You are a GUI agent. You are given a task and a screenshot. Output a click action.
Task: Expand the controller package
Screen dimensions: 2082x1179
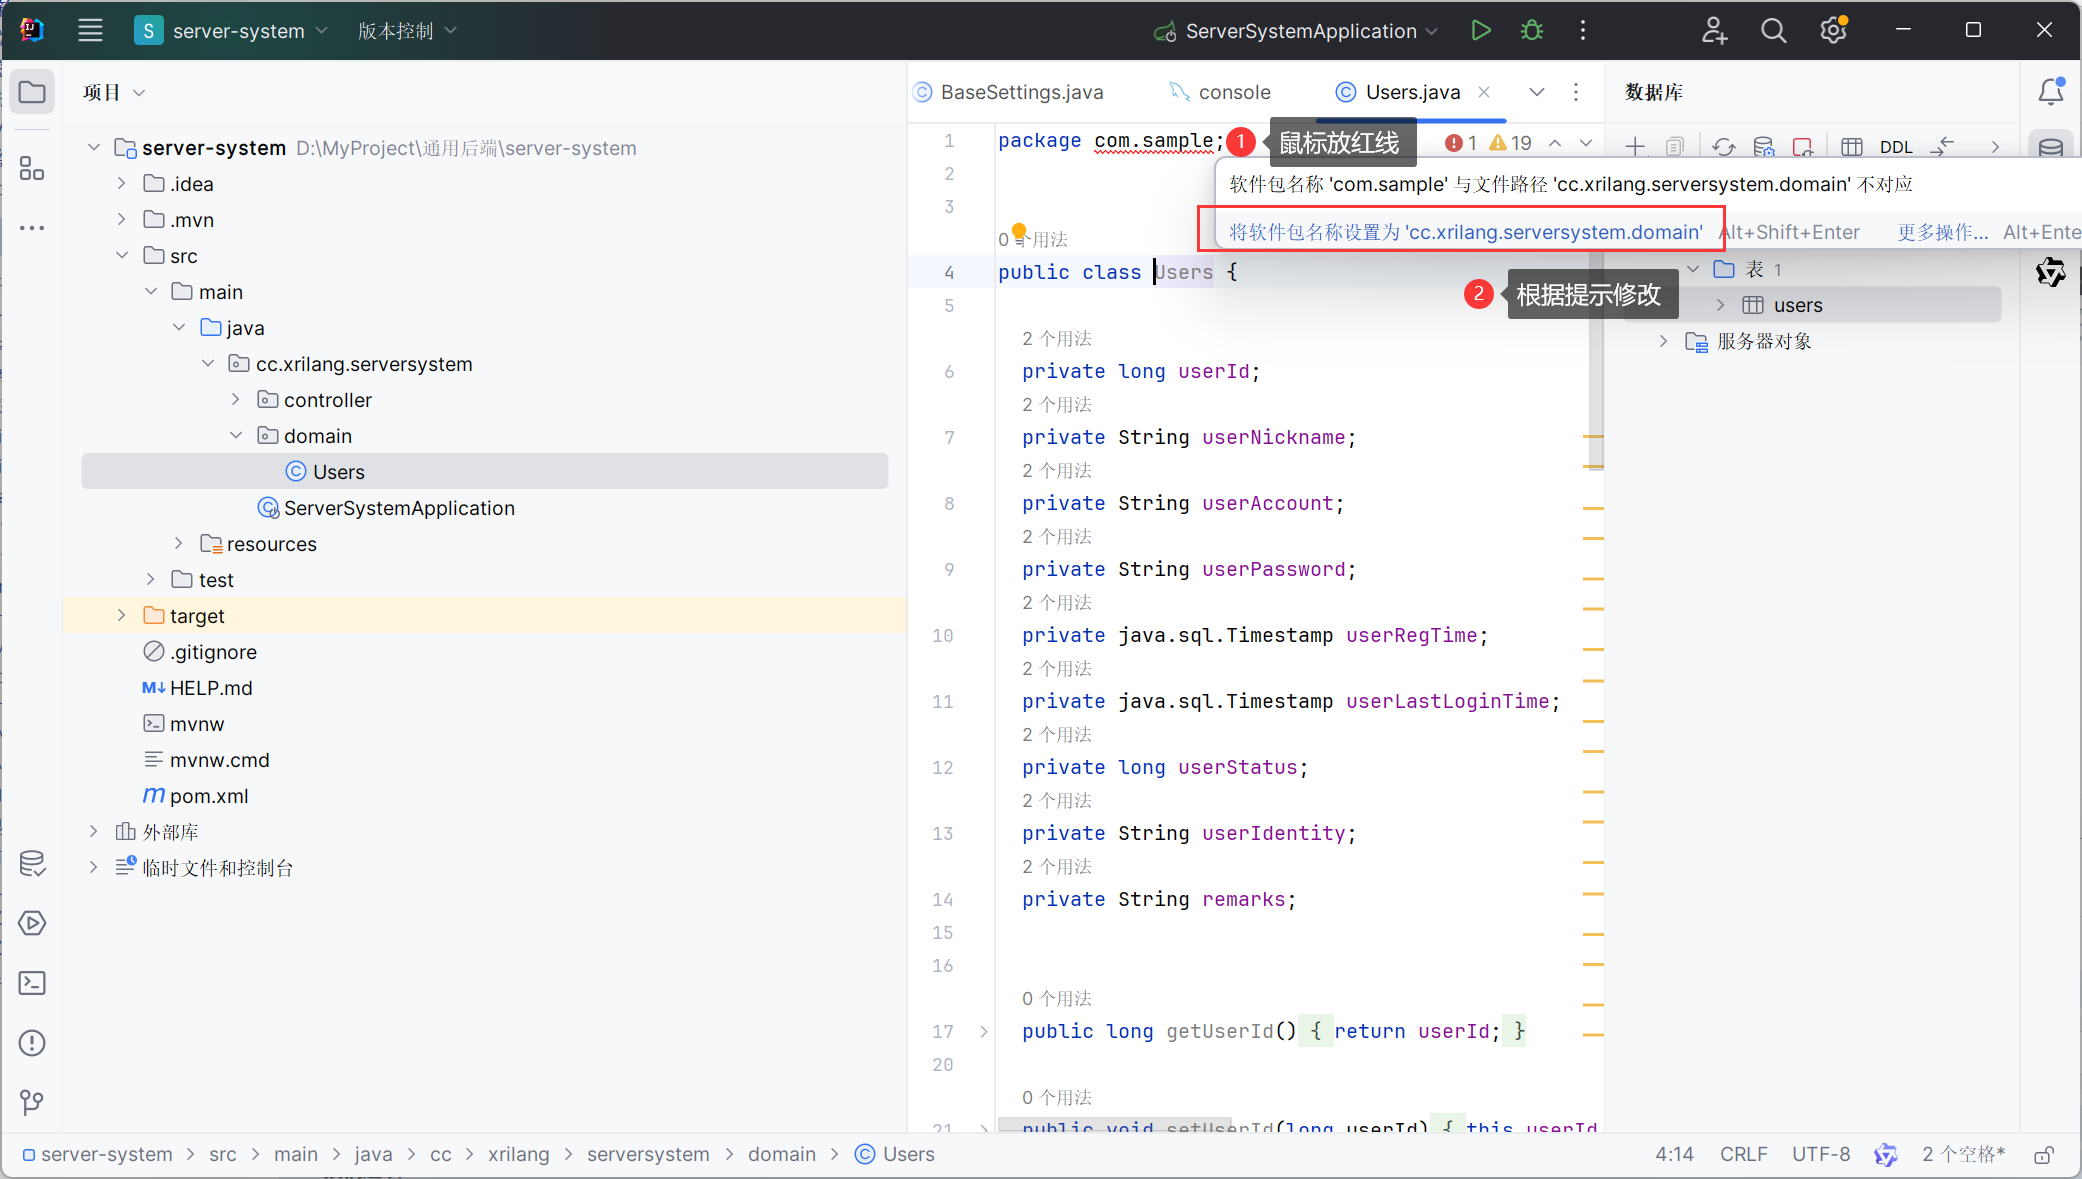click(x=236, y=399)
